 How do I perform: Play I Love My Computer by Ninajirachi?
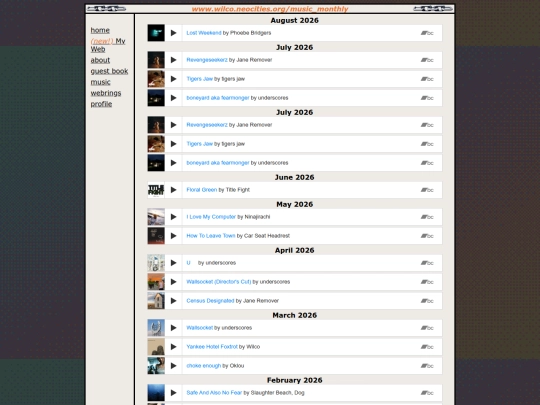click(174, 217)
